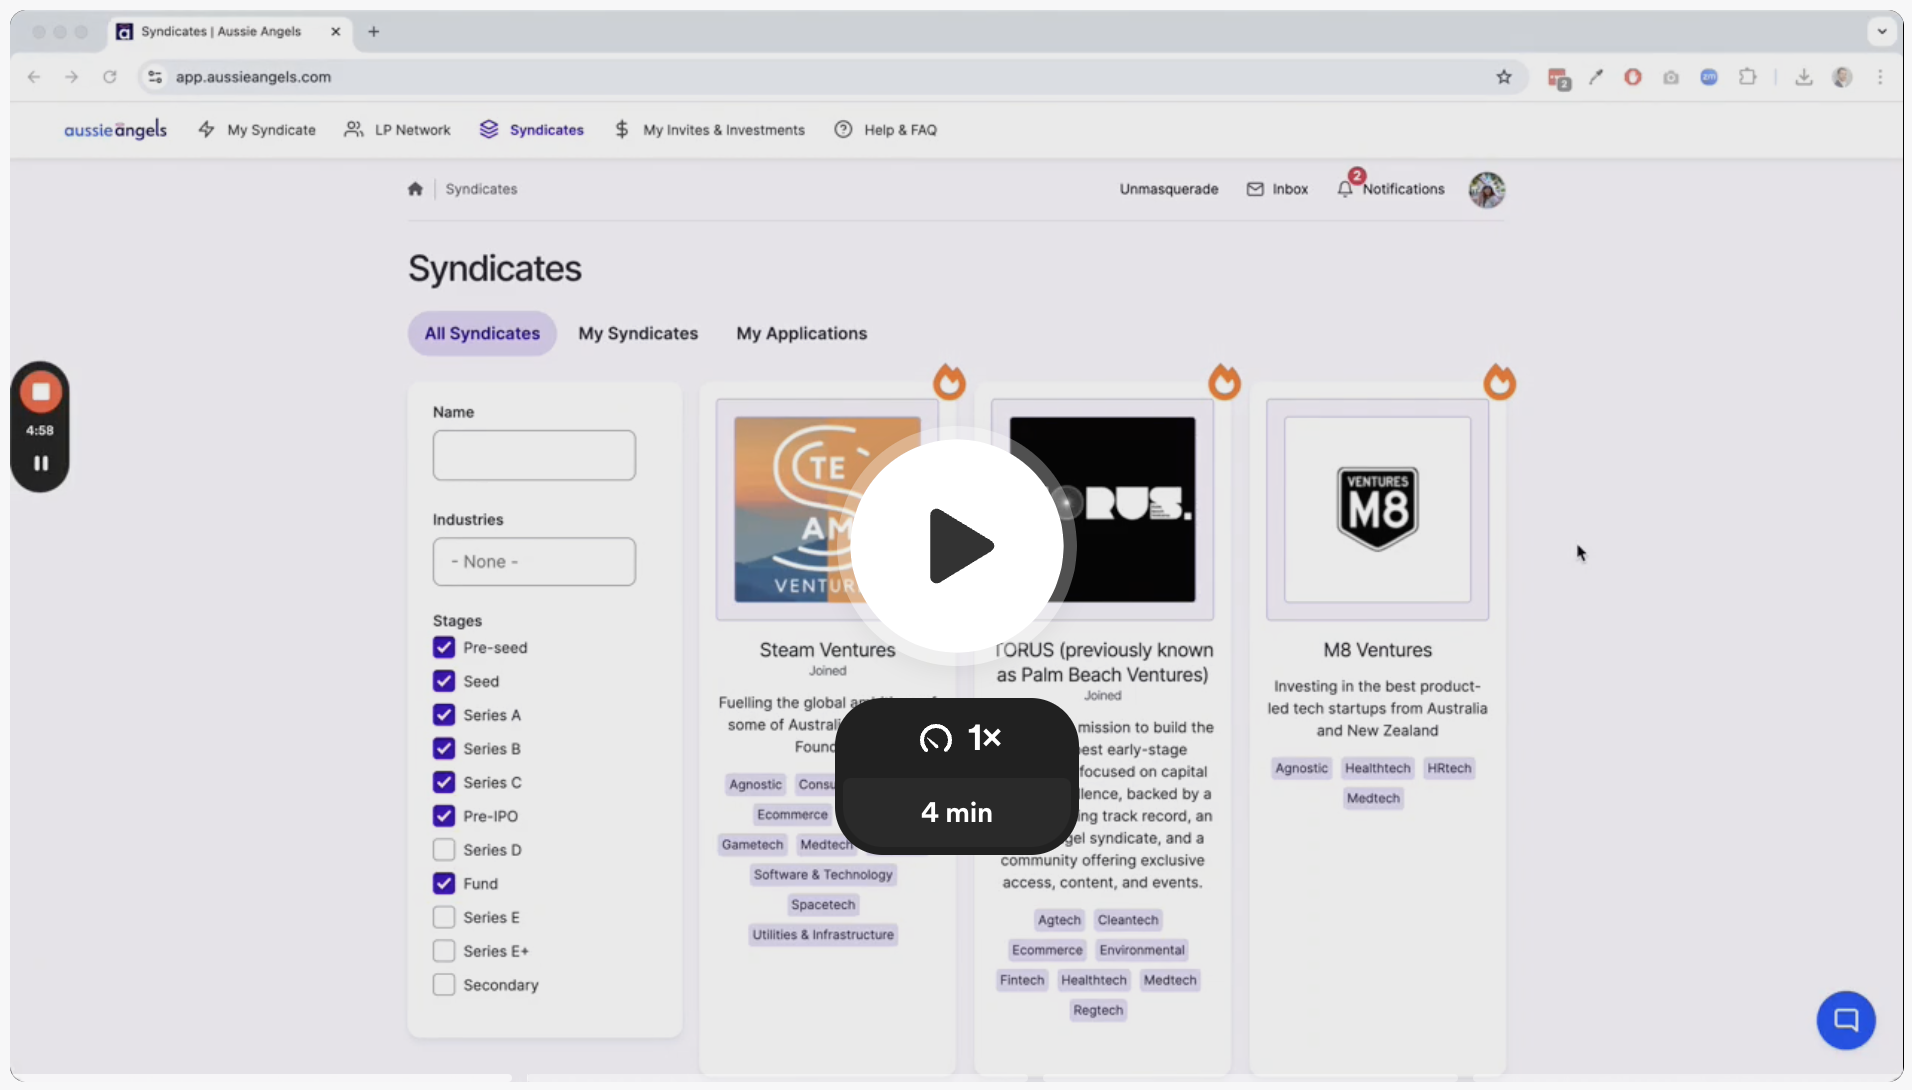Pause the screen recording
The width and height of the screenshot is (1912, 1090).
[41, 463]
